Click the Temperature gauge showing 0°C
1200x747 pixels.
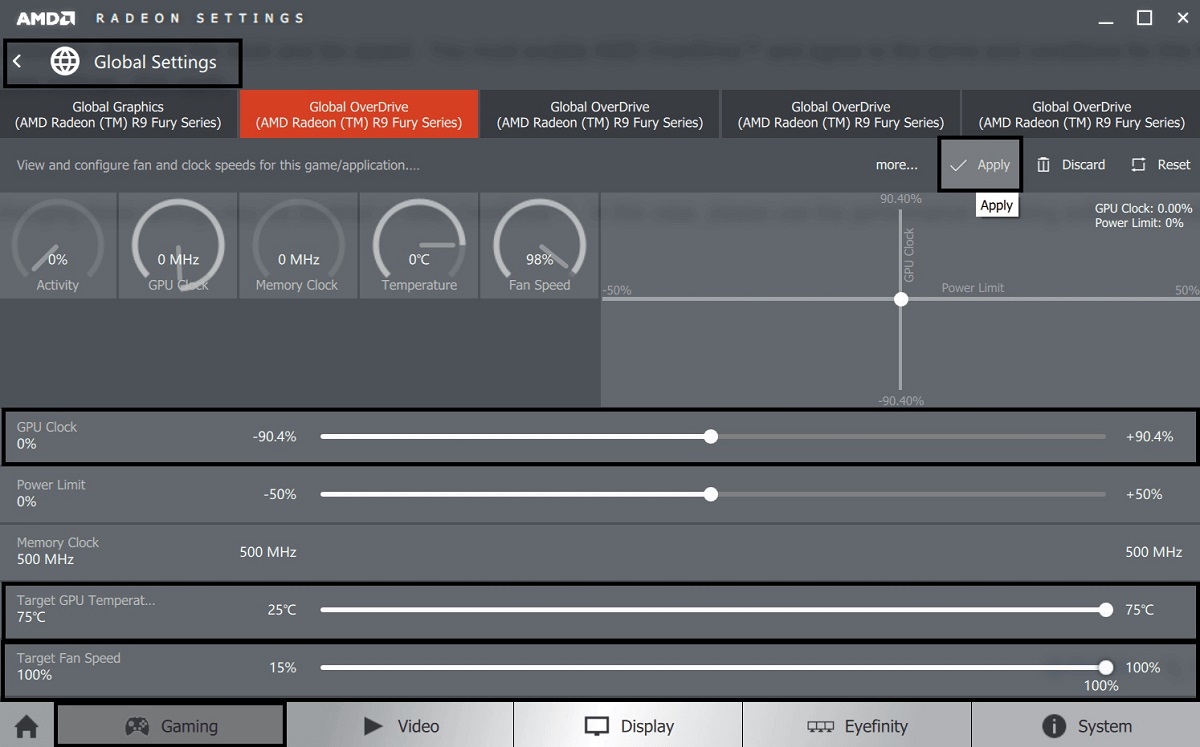click(419, 246)
